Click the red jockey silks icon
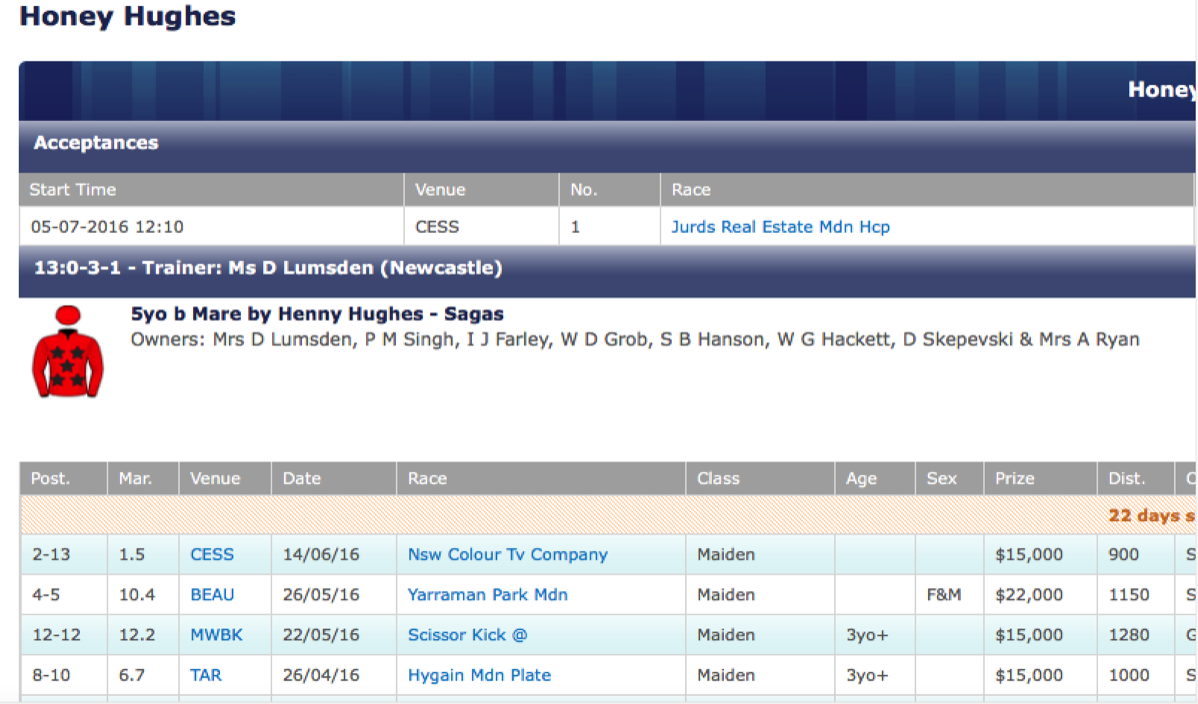The height and width of the screenshot is (704, 1198). tap(67, 352)
